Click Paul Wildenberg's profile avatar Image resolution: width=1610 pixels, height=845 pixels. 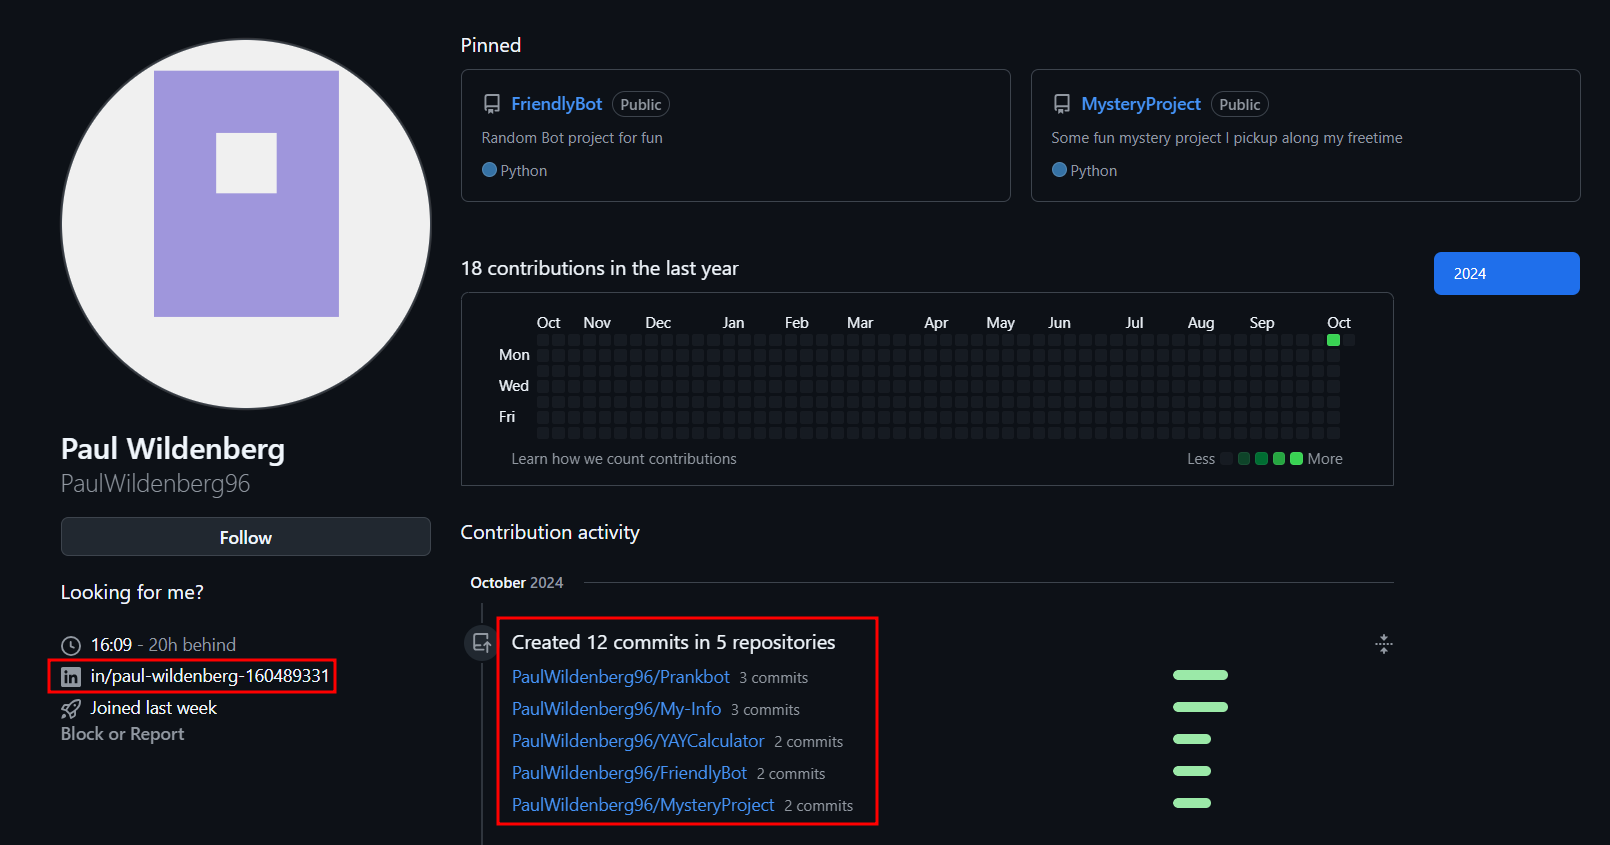point(246,224)
